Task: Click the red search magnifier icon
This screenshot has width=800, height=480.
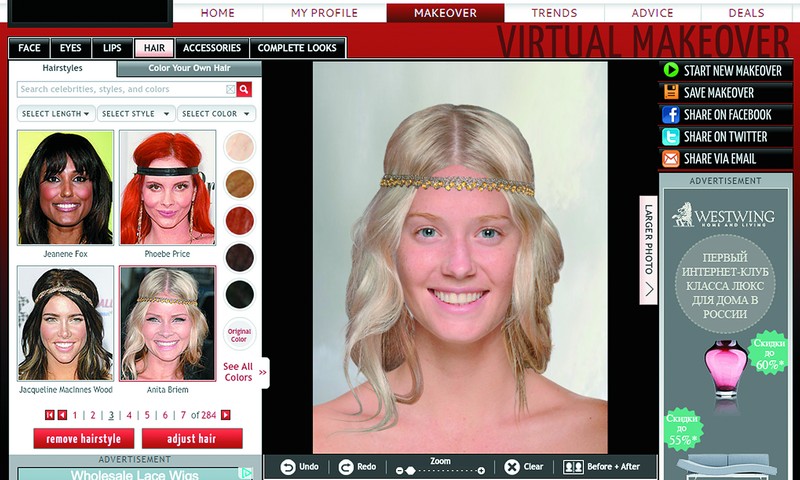Action: click(244, 89)
